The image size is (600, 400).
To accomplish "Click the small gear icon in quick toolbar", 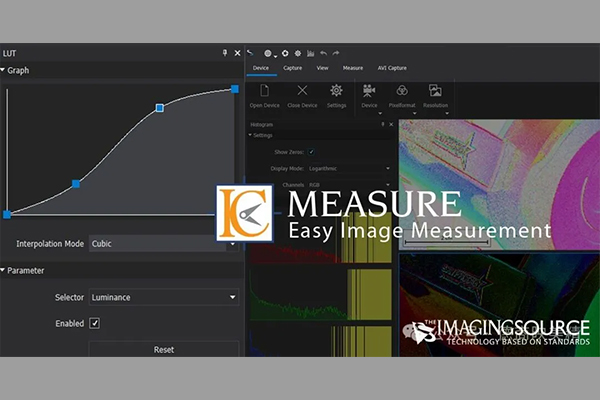I will tap(298, 53).
